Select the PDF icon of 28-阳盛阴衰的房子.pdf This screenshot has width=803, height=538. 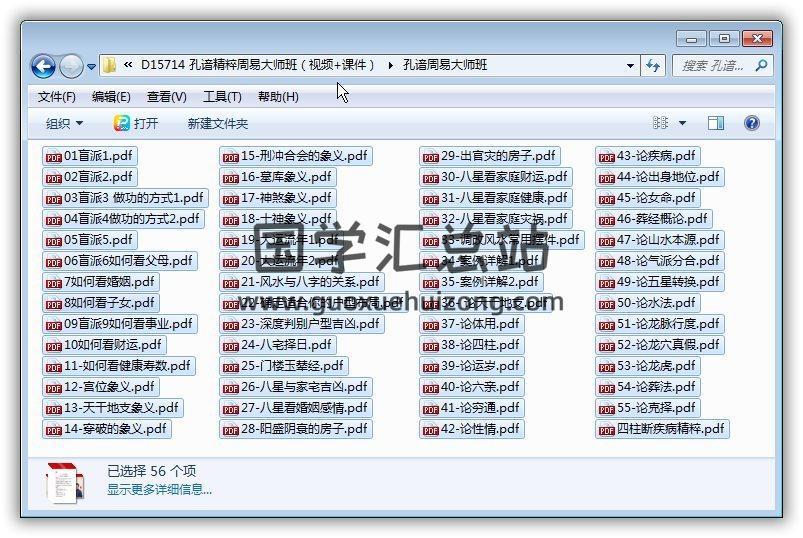(x=230, y=430)
